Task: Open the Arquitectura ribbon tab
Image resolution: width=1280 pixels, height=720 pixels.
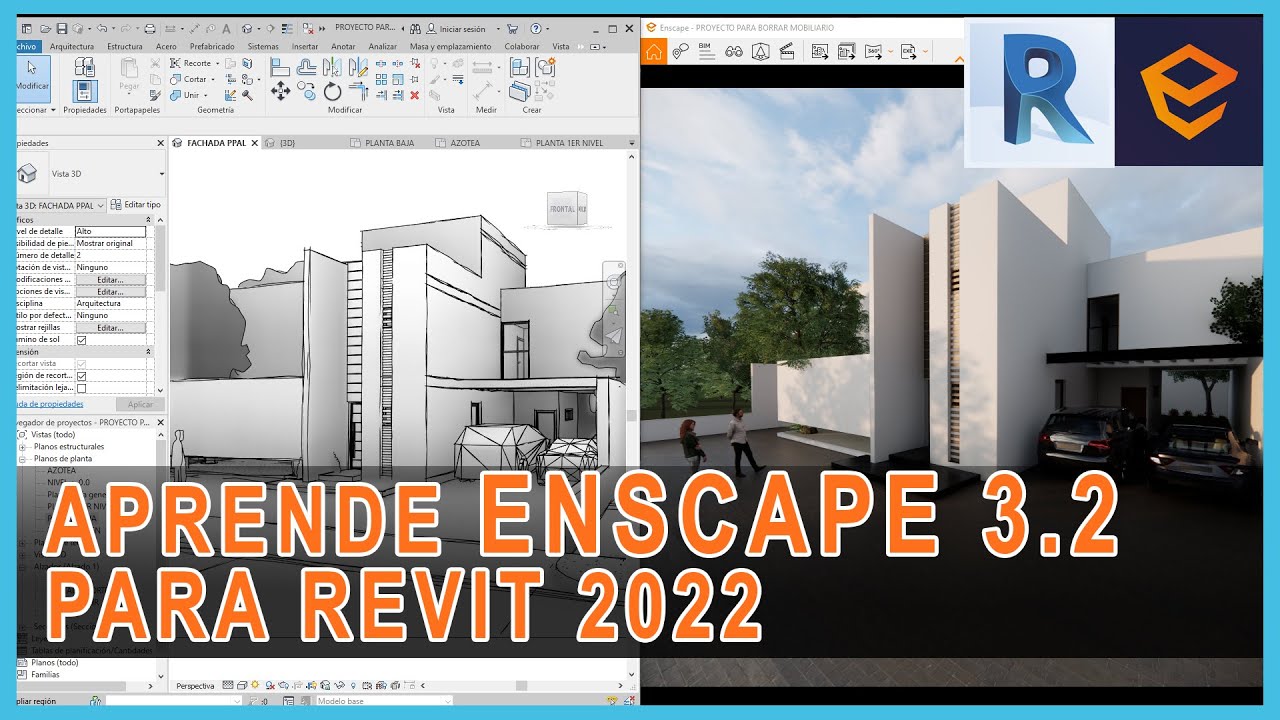Action: 72,46
